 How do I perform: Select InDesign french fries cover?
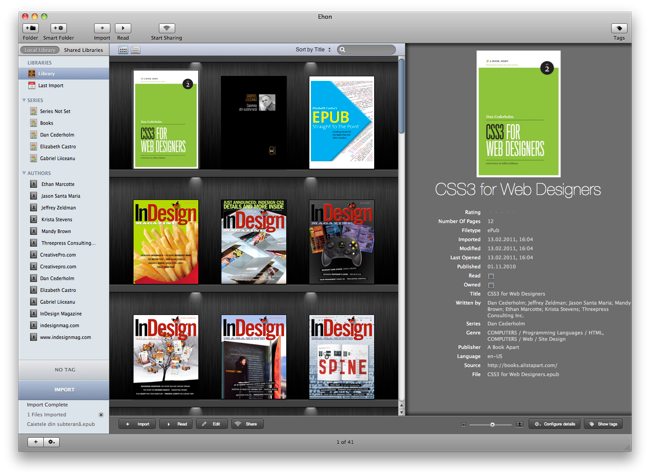(x=166, y=242)
